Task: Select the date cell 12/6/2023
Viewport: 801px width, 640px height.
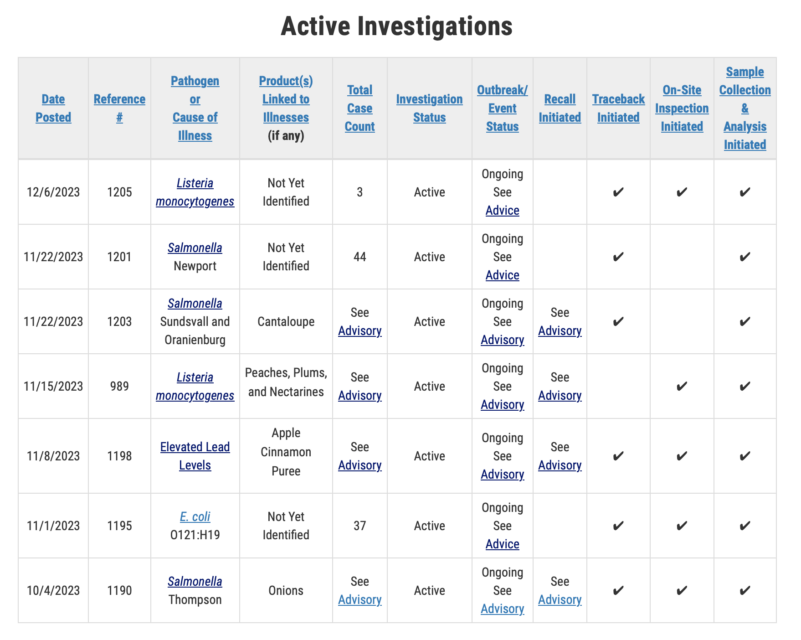Action: pyautogui.click(x=53, y=192)
